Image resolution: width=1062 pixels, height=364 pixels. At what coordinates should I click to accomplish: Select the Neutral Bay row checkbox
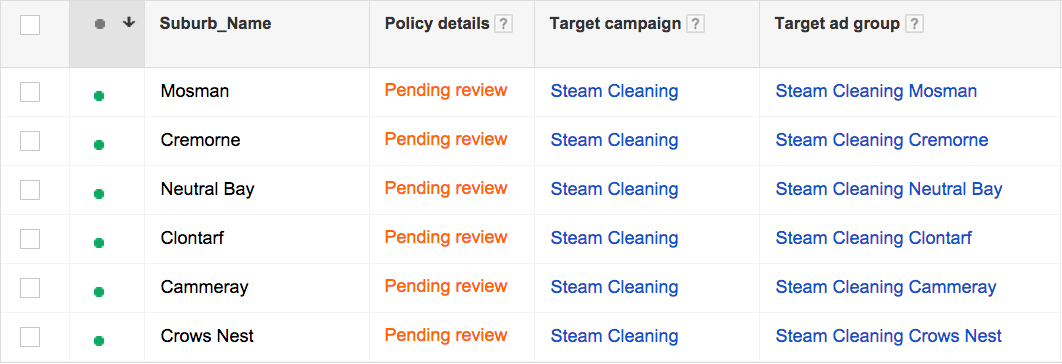pos(30,190)
